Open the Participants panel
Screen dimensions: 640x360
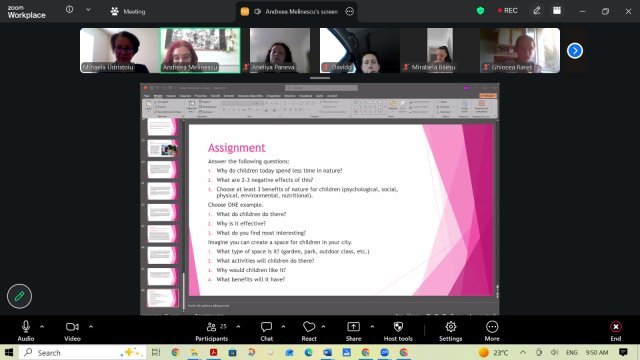tap(211, 331)
